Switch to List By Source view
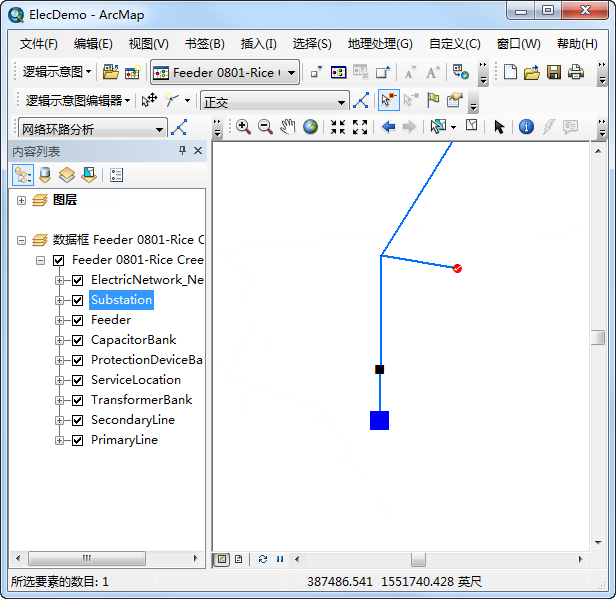The width and height of the screenshot is (616, 599). [44, 175]
